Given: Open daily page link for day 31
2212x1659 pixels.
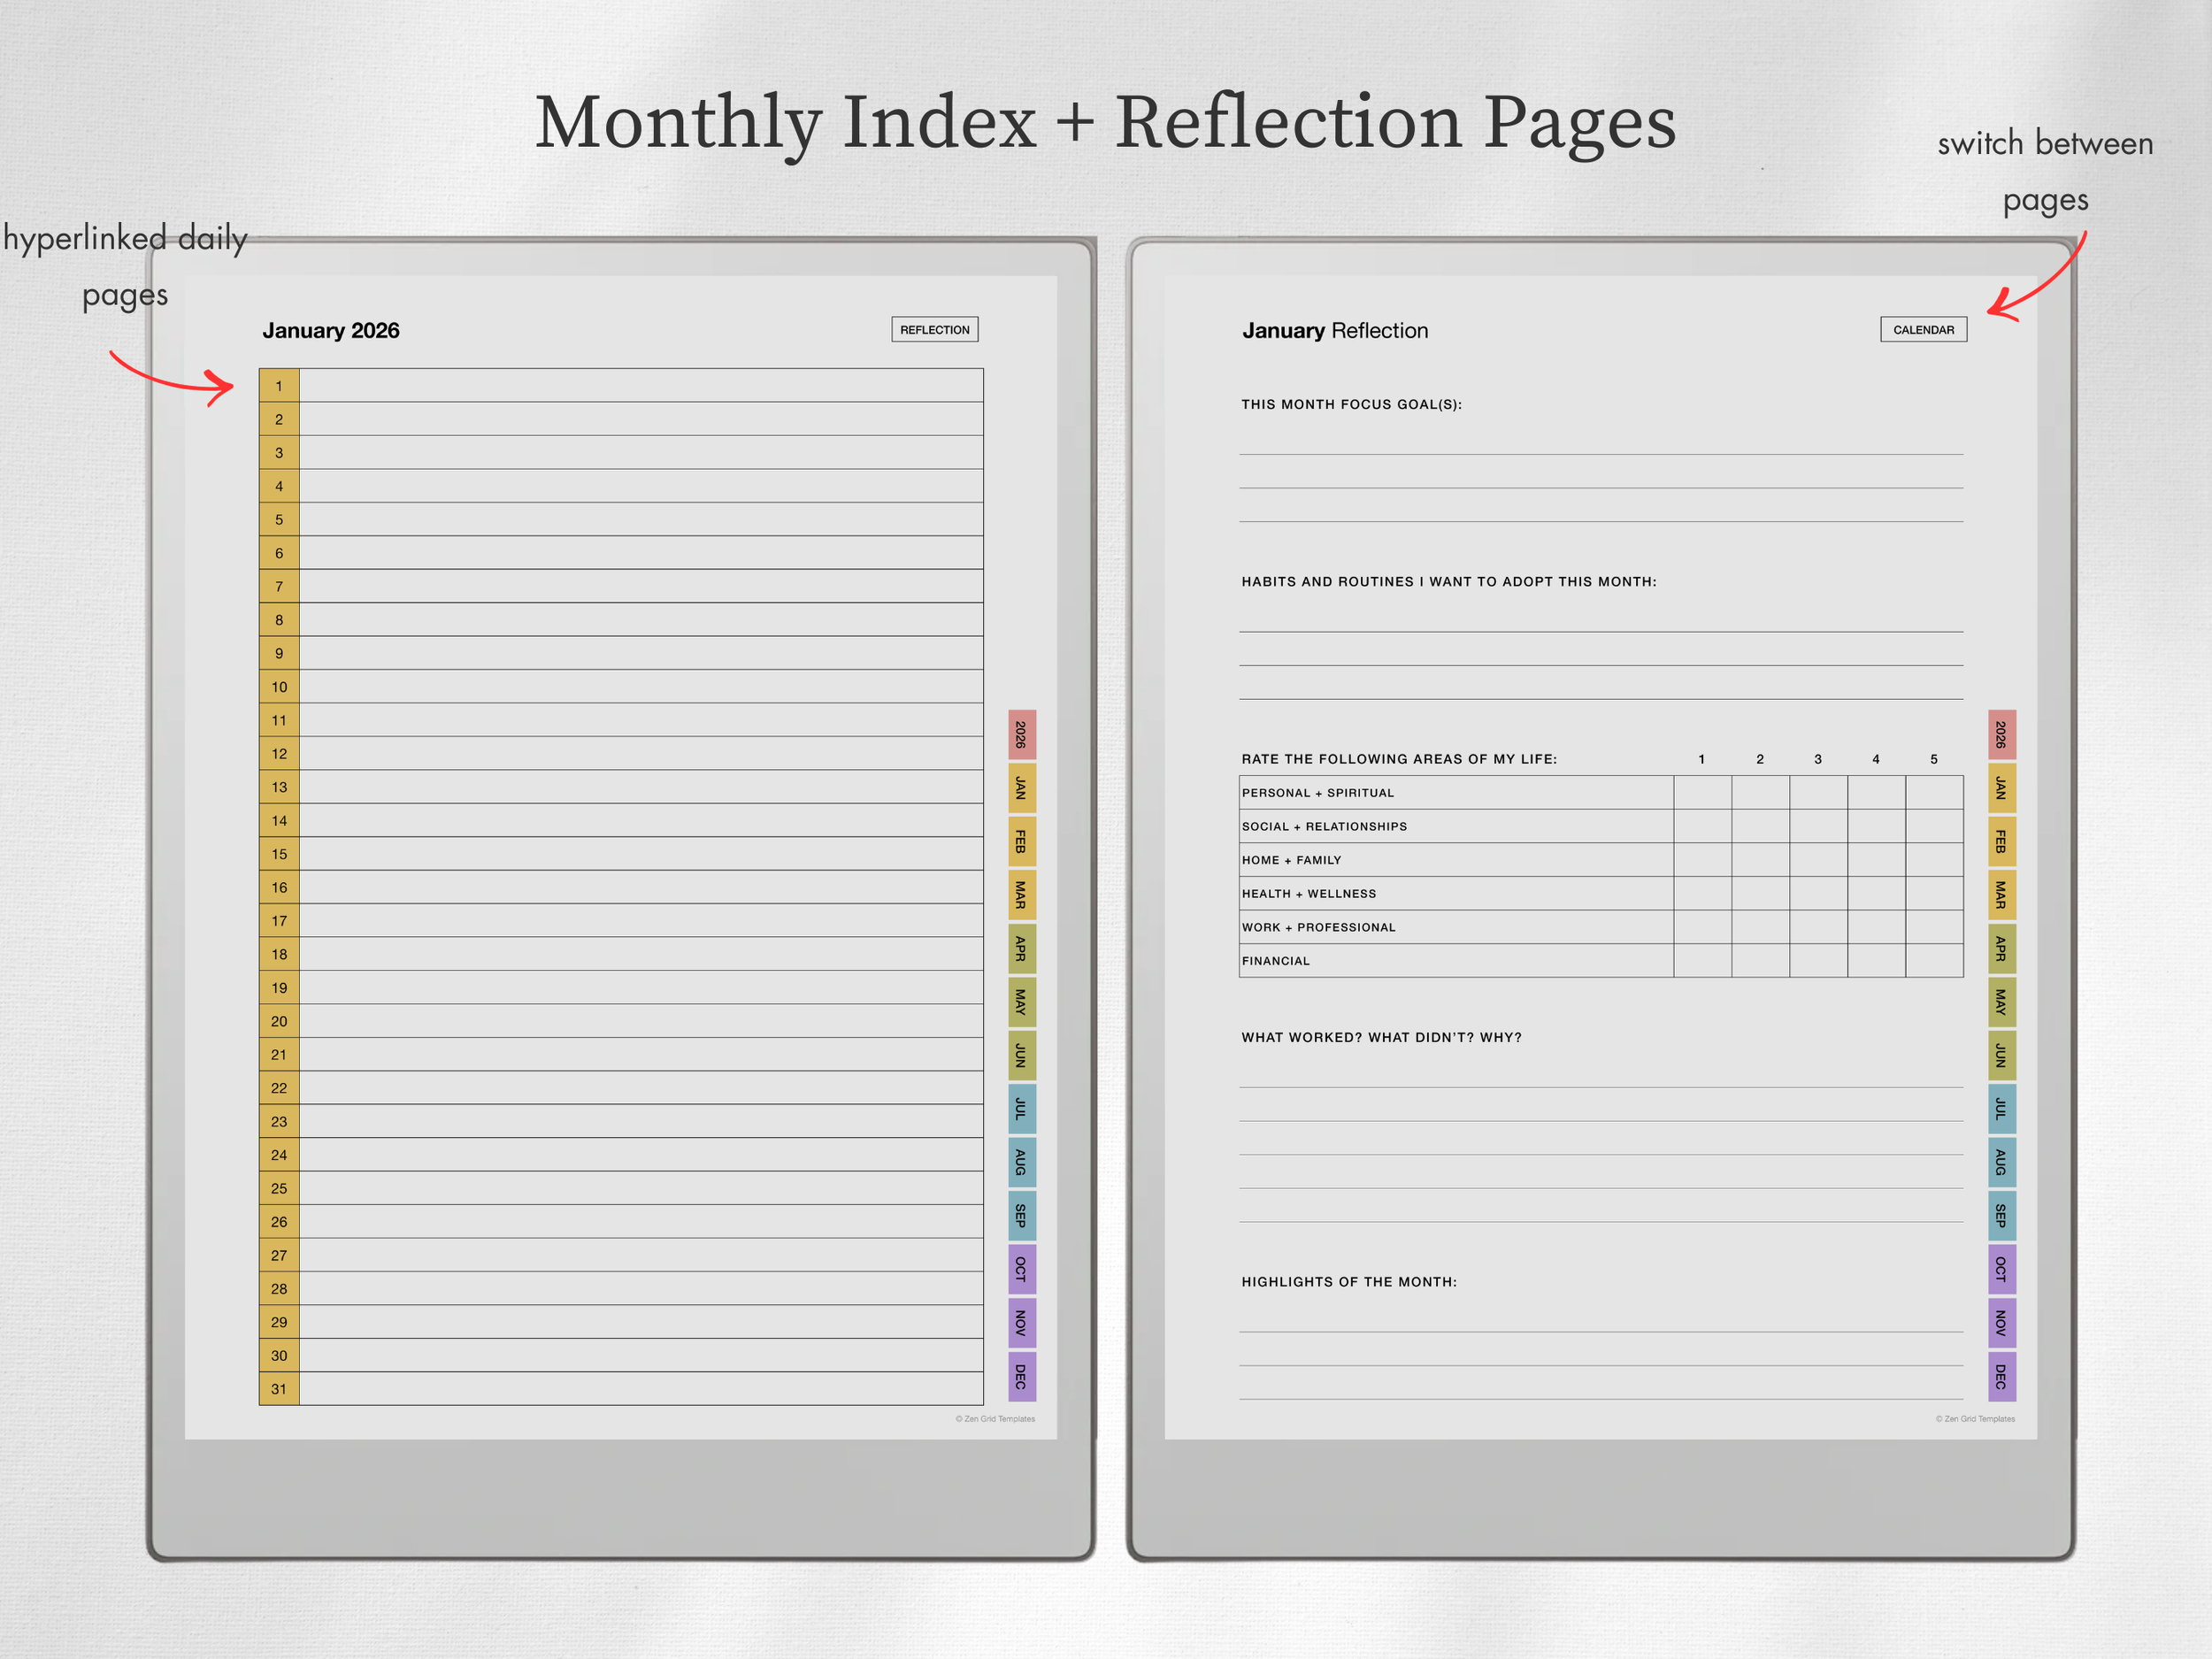Looking at the screenshot, I should [279, 1389].
